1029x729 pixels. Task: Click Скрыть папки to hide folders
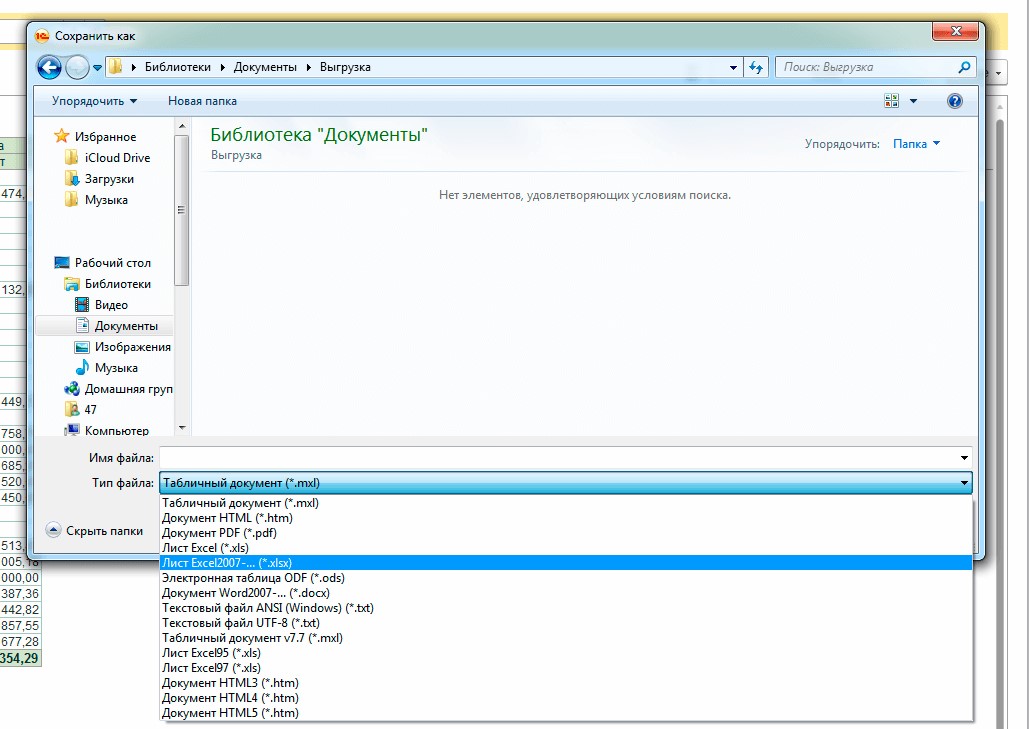[95, 531]
